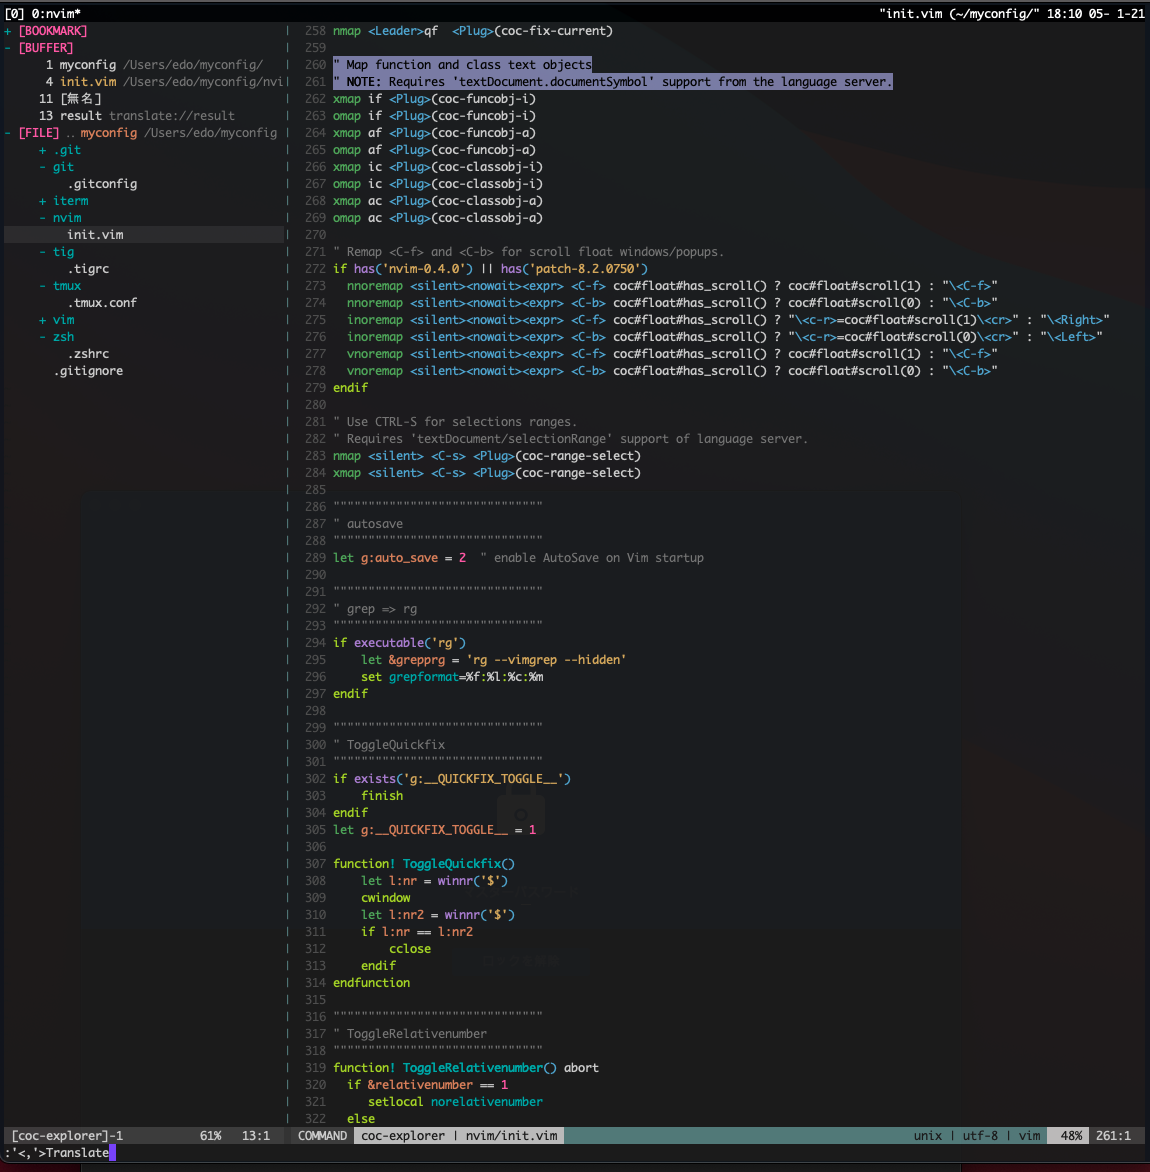Click the 48% scroll position indicator

1071,1135
